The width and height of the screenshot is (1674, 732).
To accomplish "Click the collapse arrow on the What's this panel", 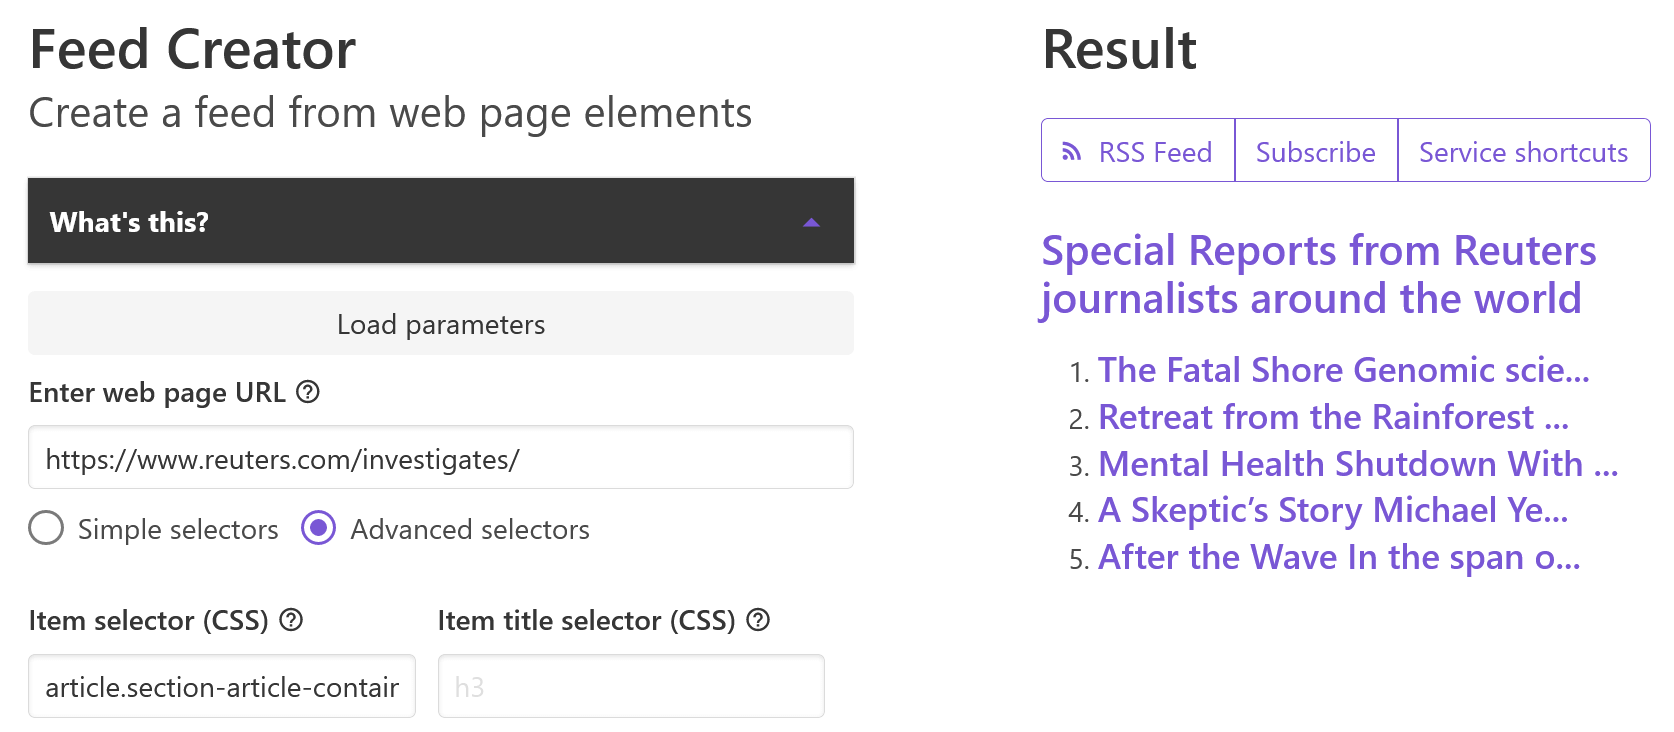I will click(812, 221).
